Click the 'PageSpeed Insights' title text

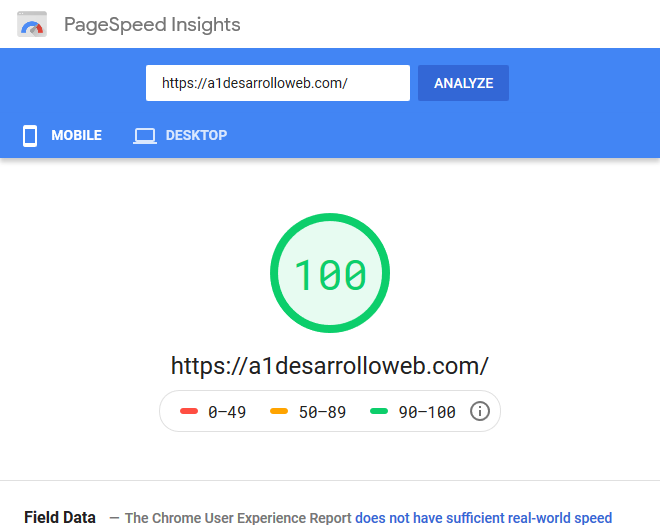click(x=152, y=24)
